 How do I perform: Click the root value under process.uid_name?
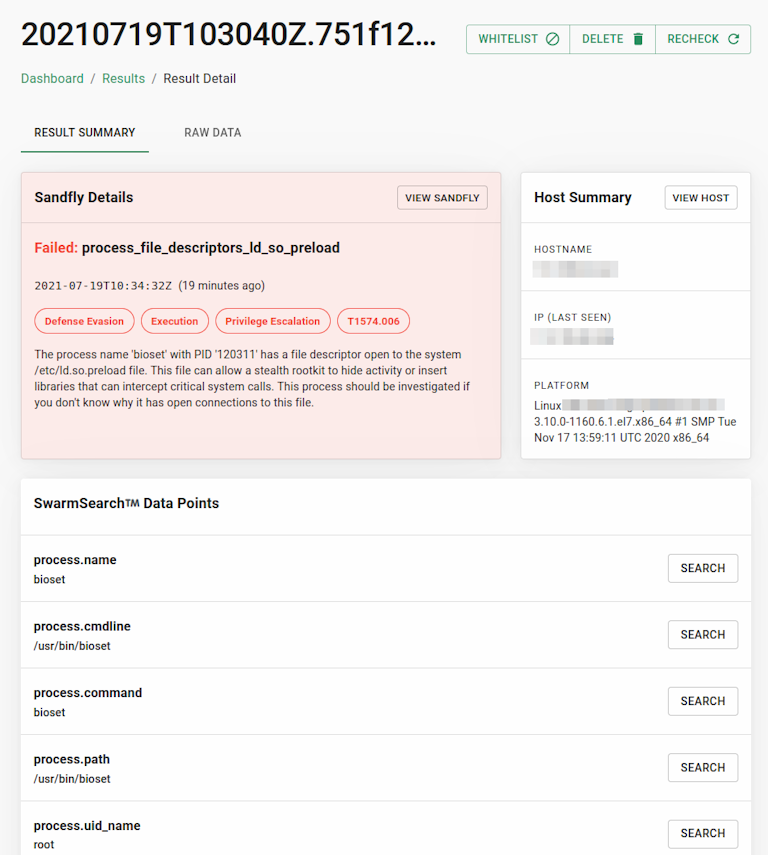coord(44,845)
